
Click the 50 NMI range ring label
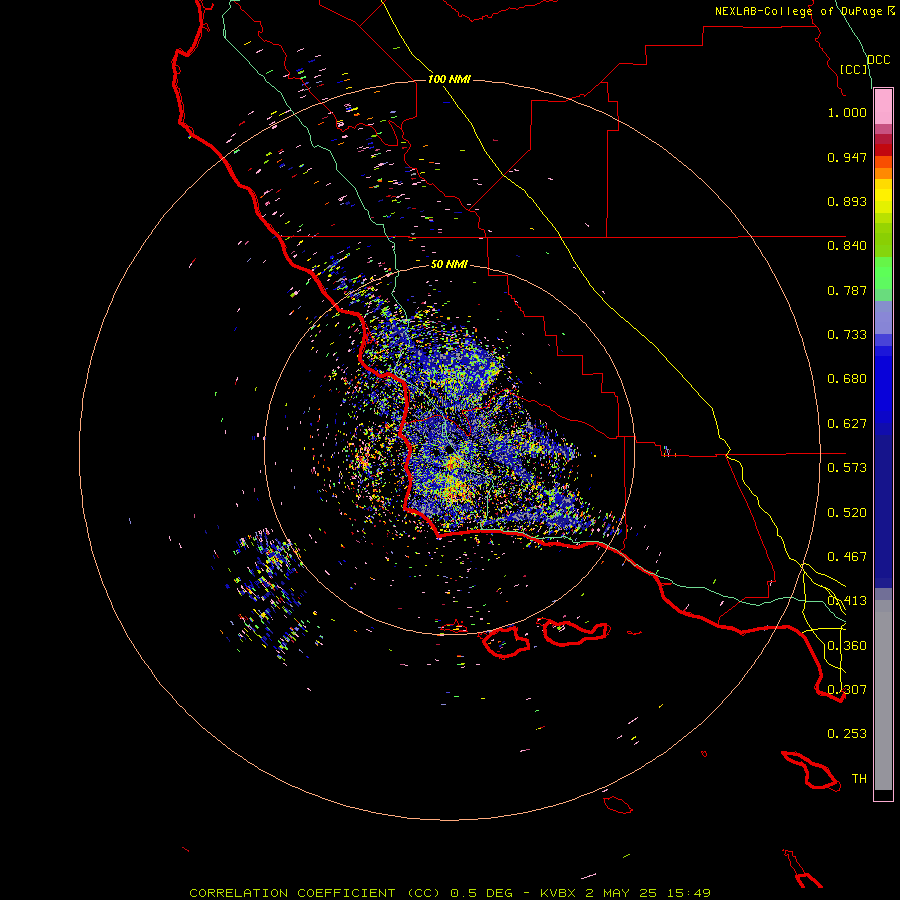[449, 264]
